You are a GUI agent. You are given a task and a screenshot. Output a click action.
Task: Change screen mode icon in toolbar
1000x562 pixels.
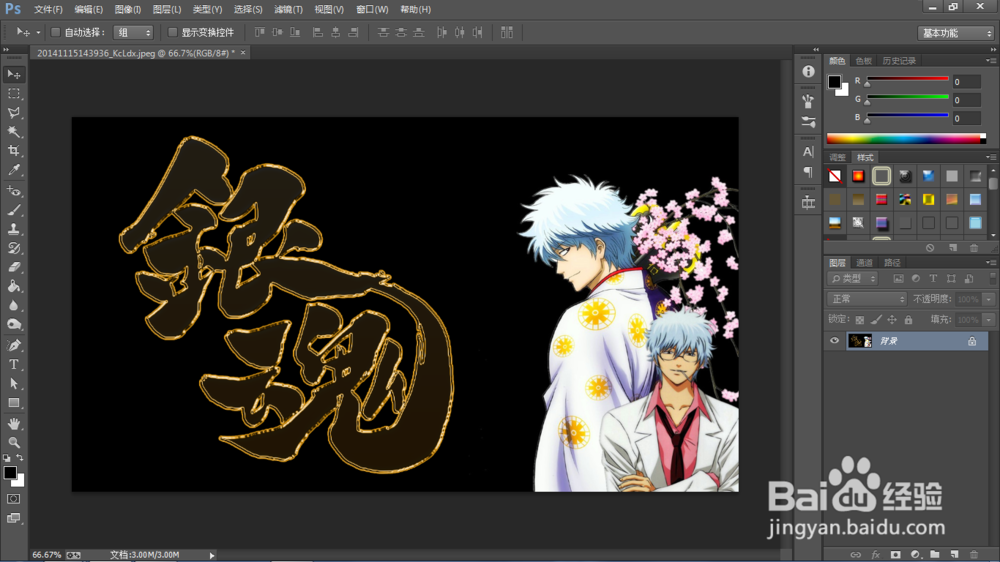[13, 518]
